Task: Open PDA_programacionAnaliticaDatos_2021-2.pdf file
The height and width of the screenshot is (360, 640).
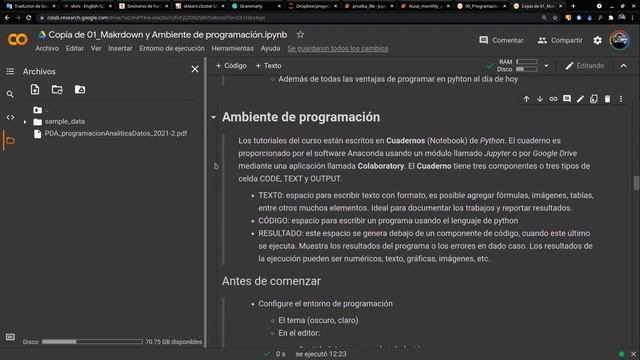Action: click(x=116, y=133)
